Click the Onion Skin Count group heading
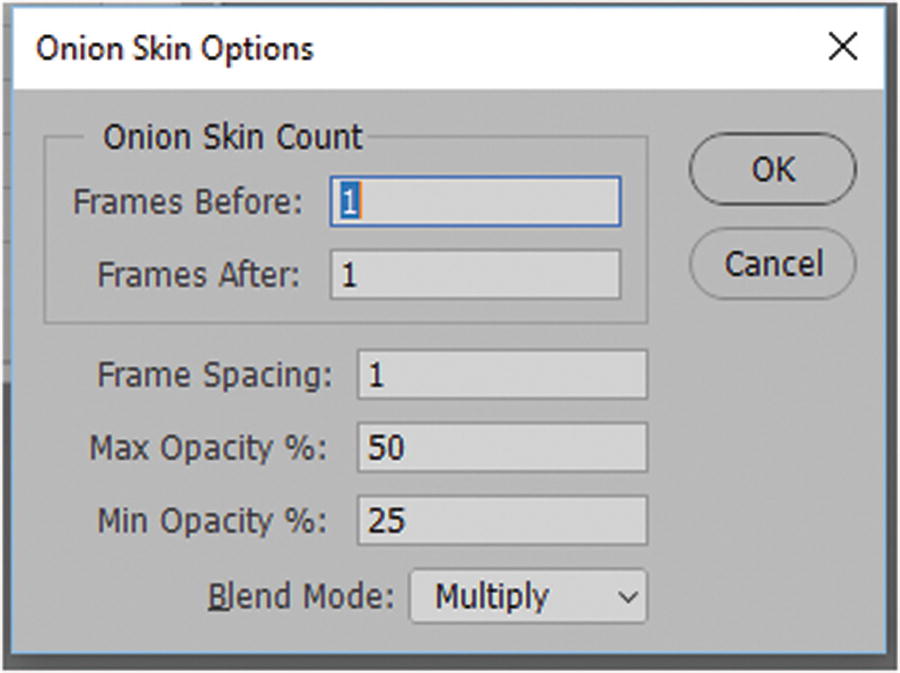Viewport: 900px width, 673px height. [x=233, y=137]
